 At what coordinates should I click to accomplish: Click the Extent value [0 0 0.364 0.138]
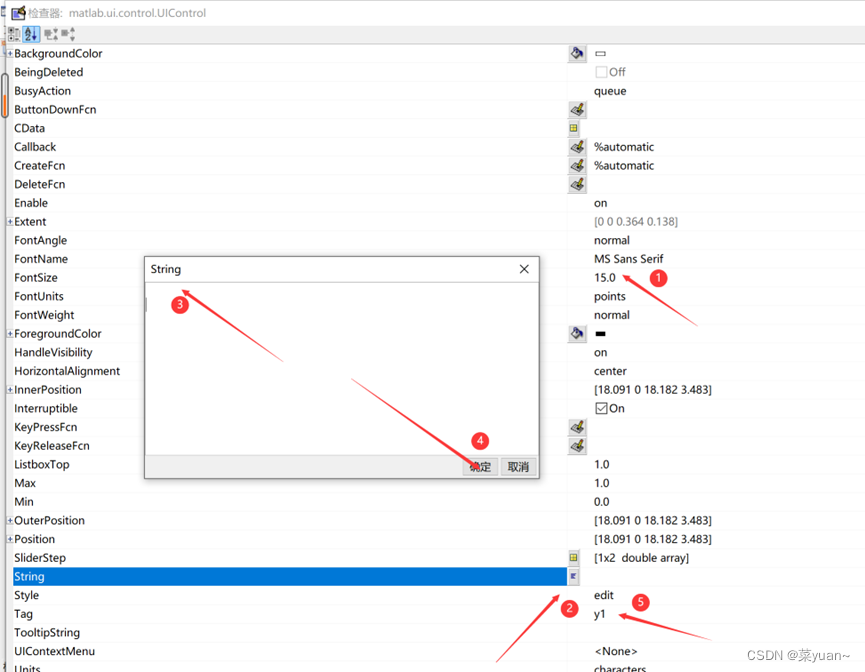pyautogui.click(x=636, y=221)
